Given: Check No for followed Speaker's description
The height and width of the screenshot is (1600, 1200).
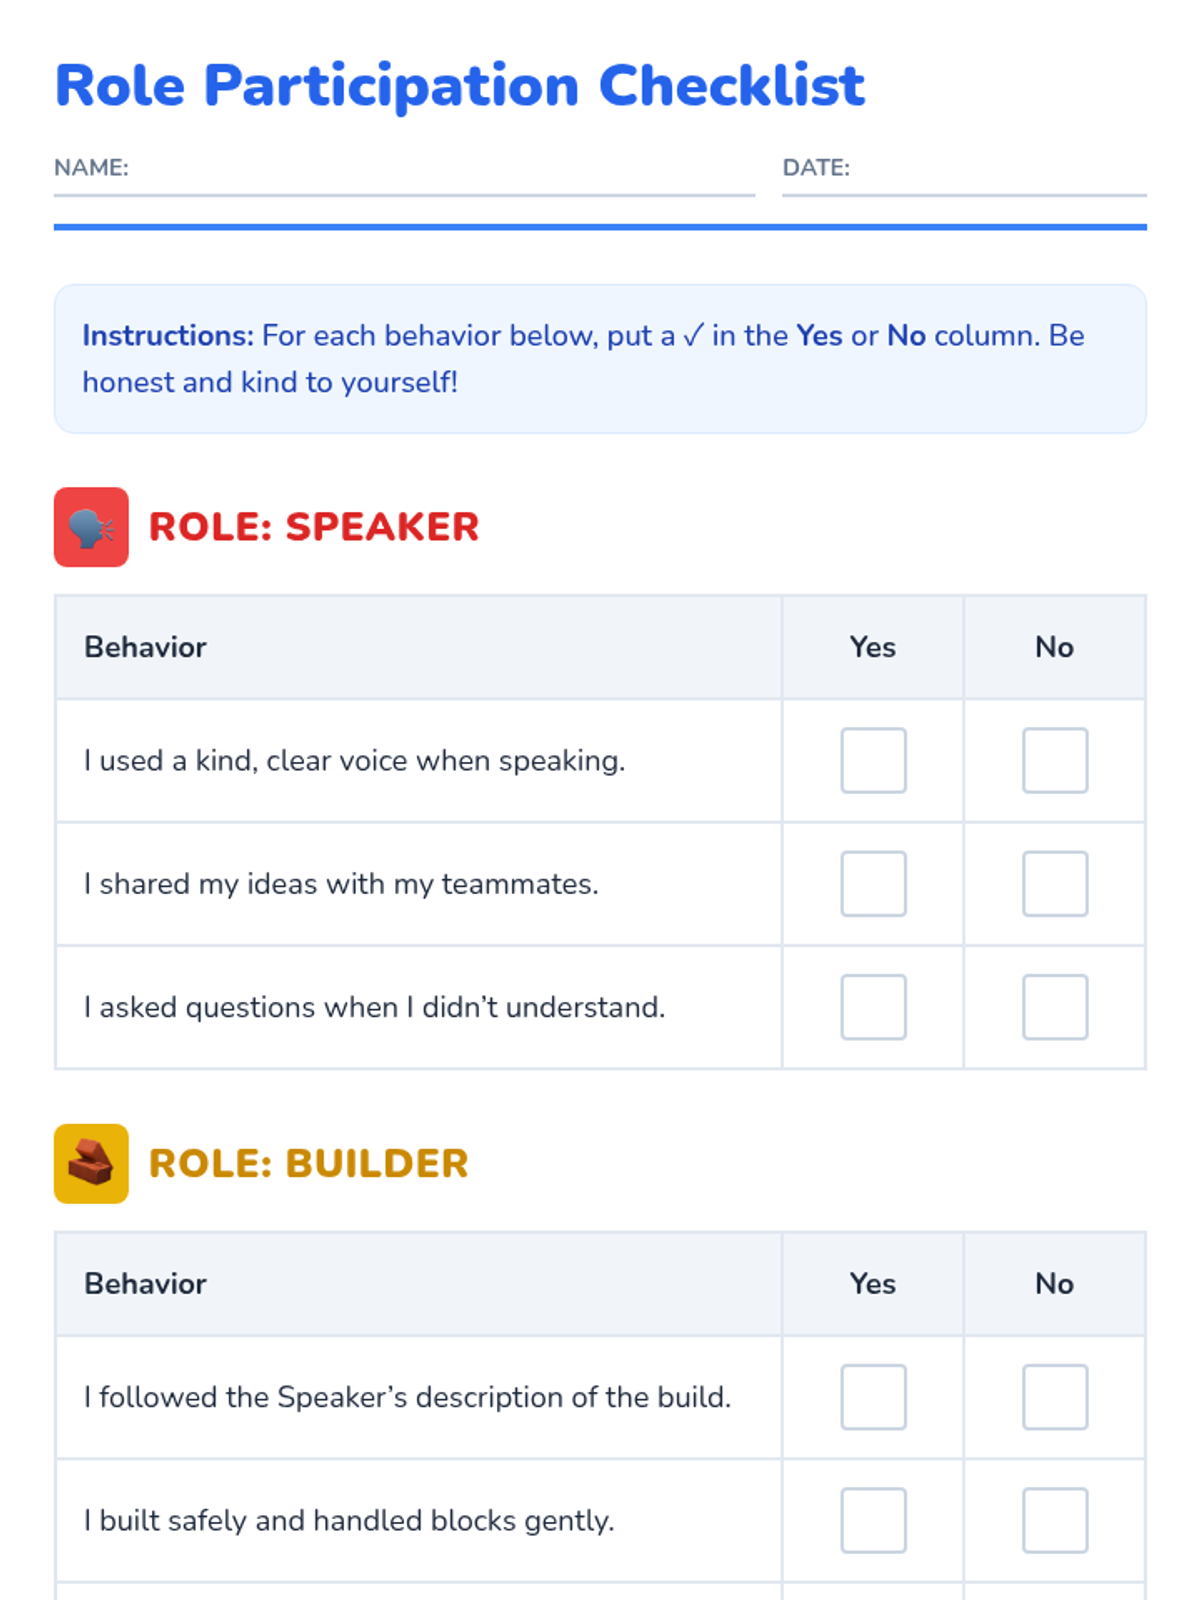Looking at the screenshot, I should [x=1054, y=1396].
